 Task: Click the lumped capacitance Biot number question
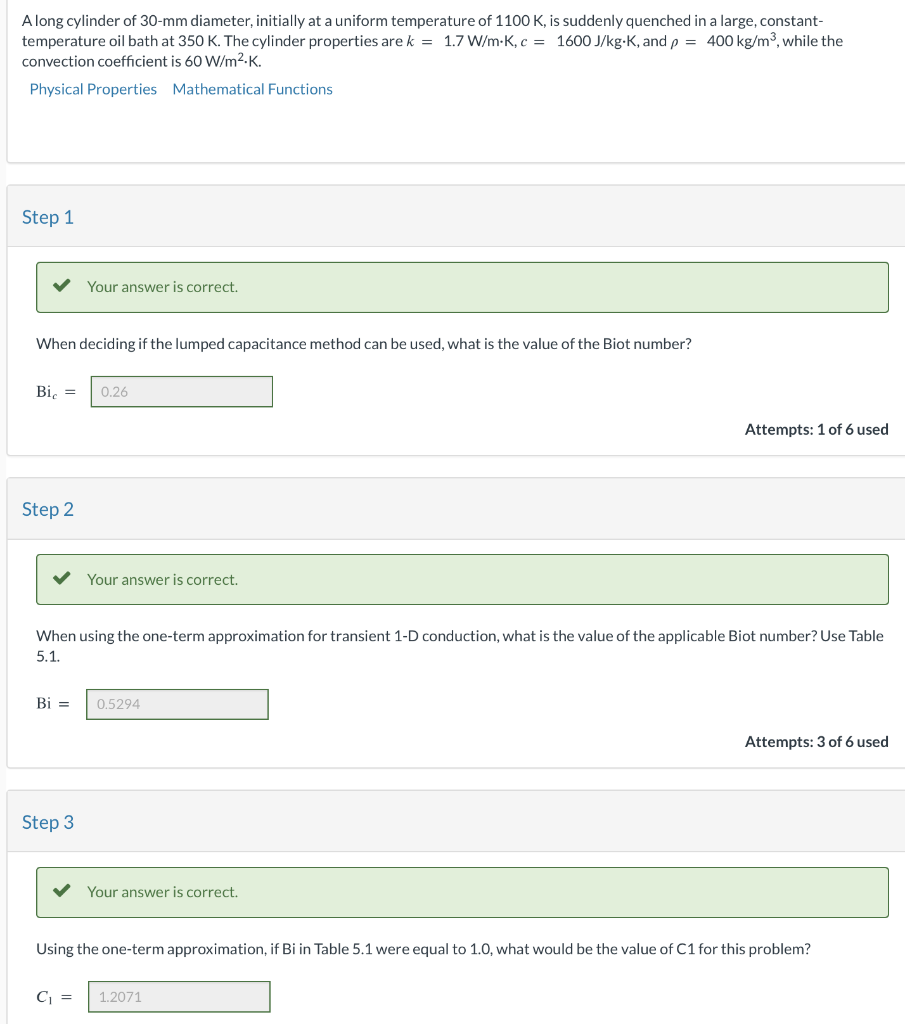pos(364,344)
